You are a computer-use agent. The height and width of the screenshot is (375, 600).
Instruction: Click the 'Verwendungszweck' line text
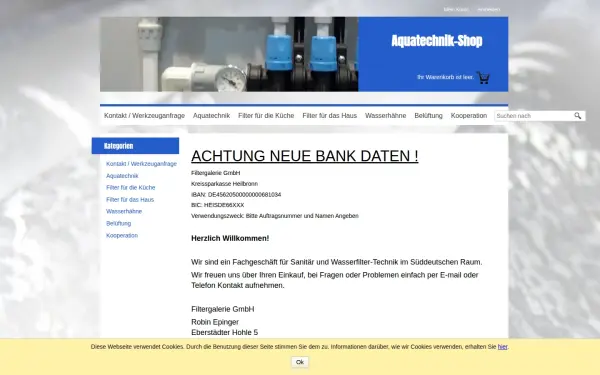point(275,216)
